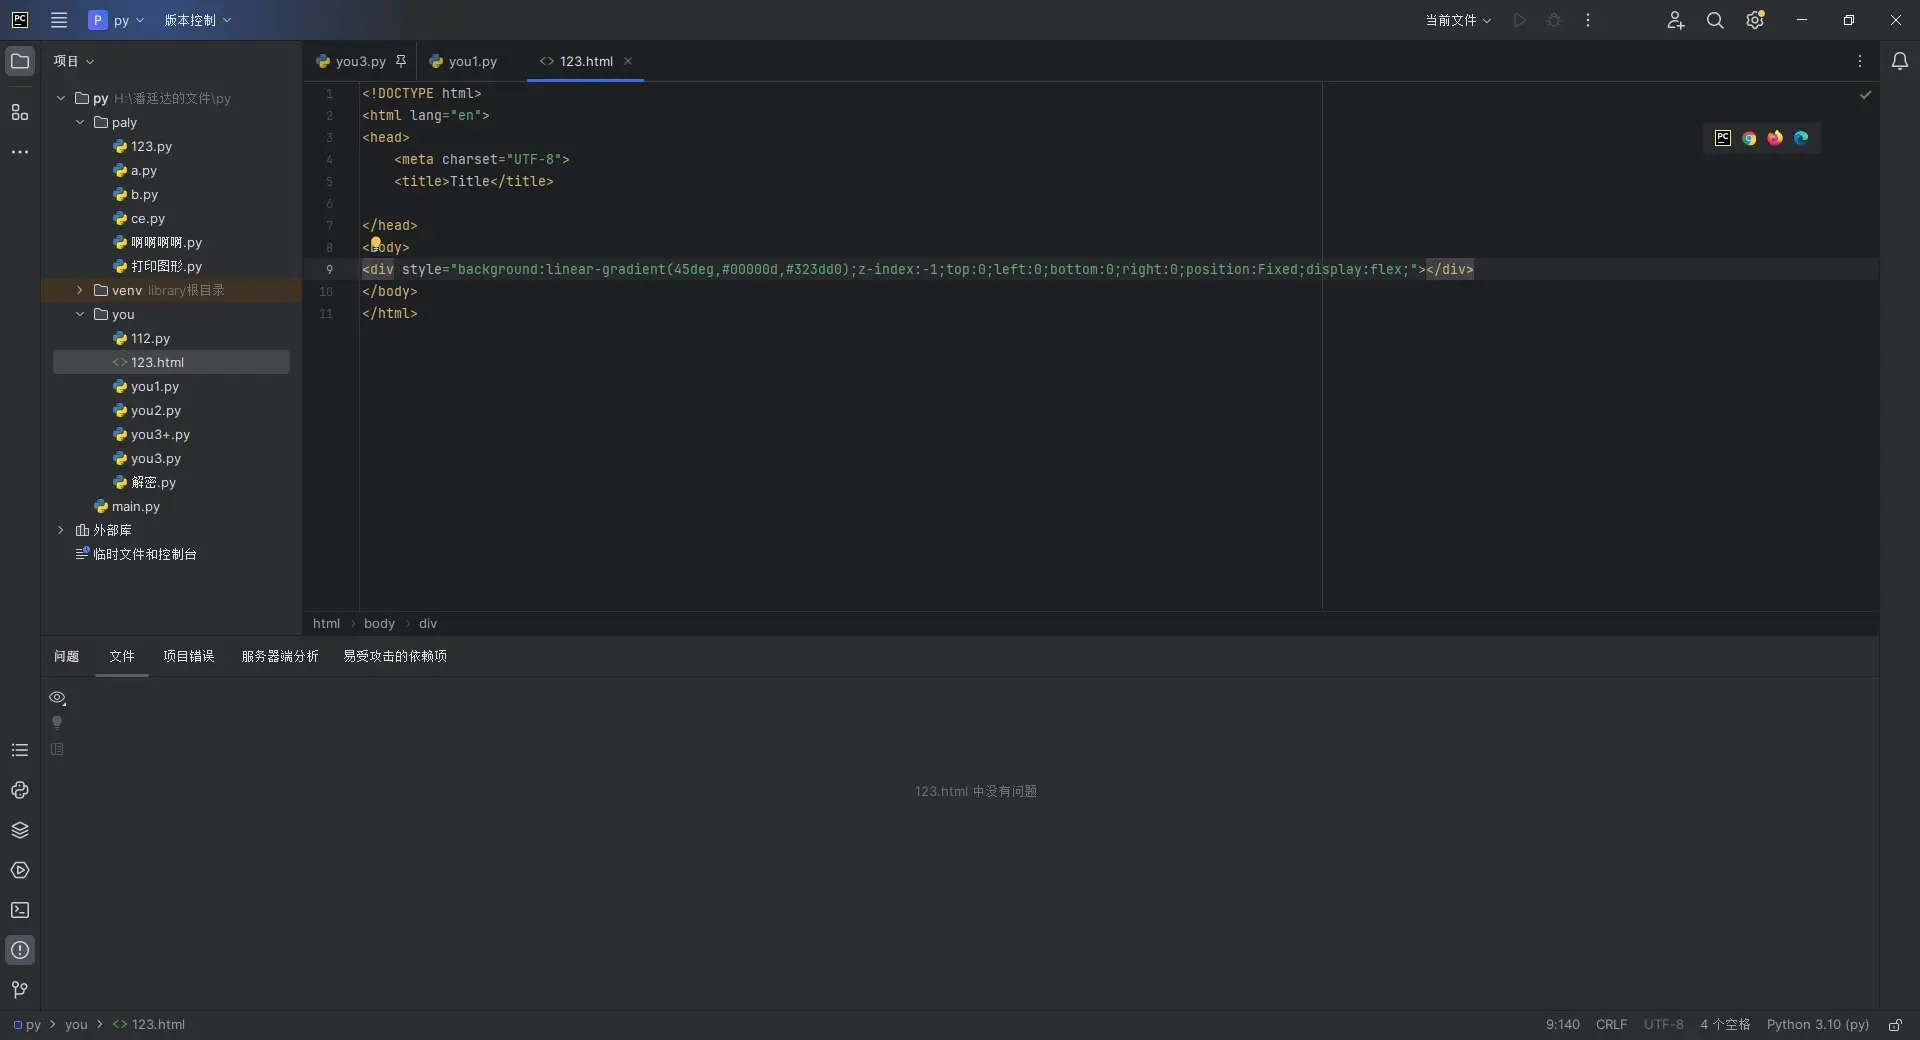Open the Terminal tool window
The image size is (1920, 1040).
click(x=20, y=910)
